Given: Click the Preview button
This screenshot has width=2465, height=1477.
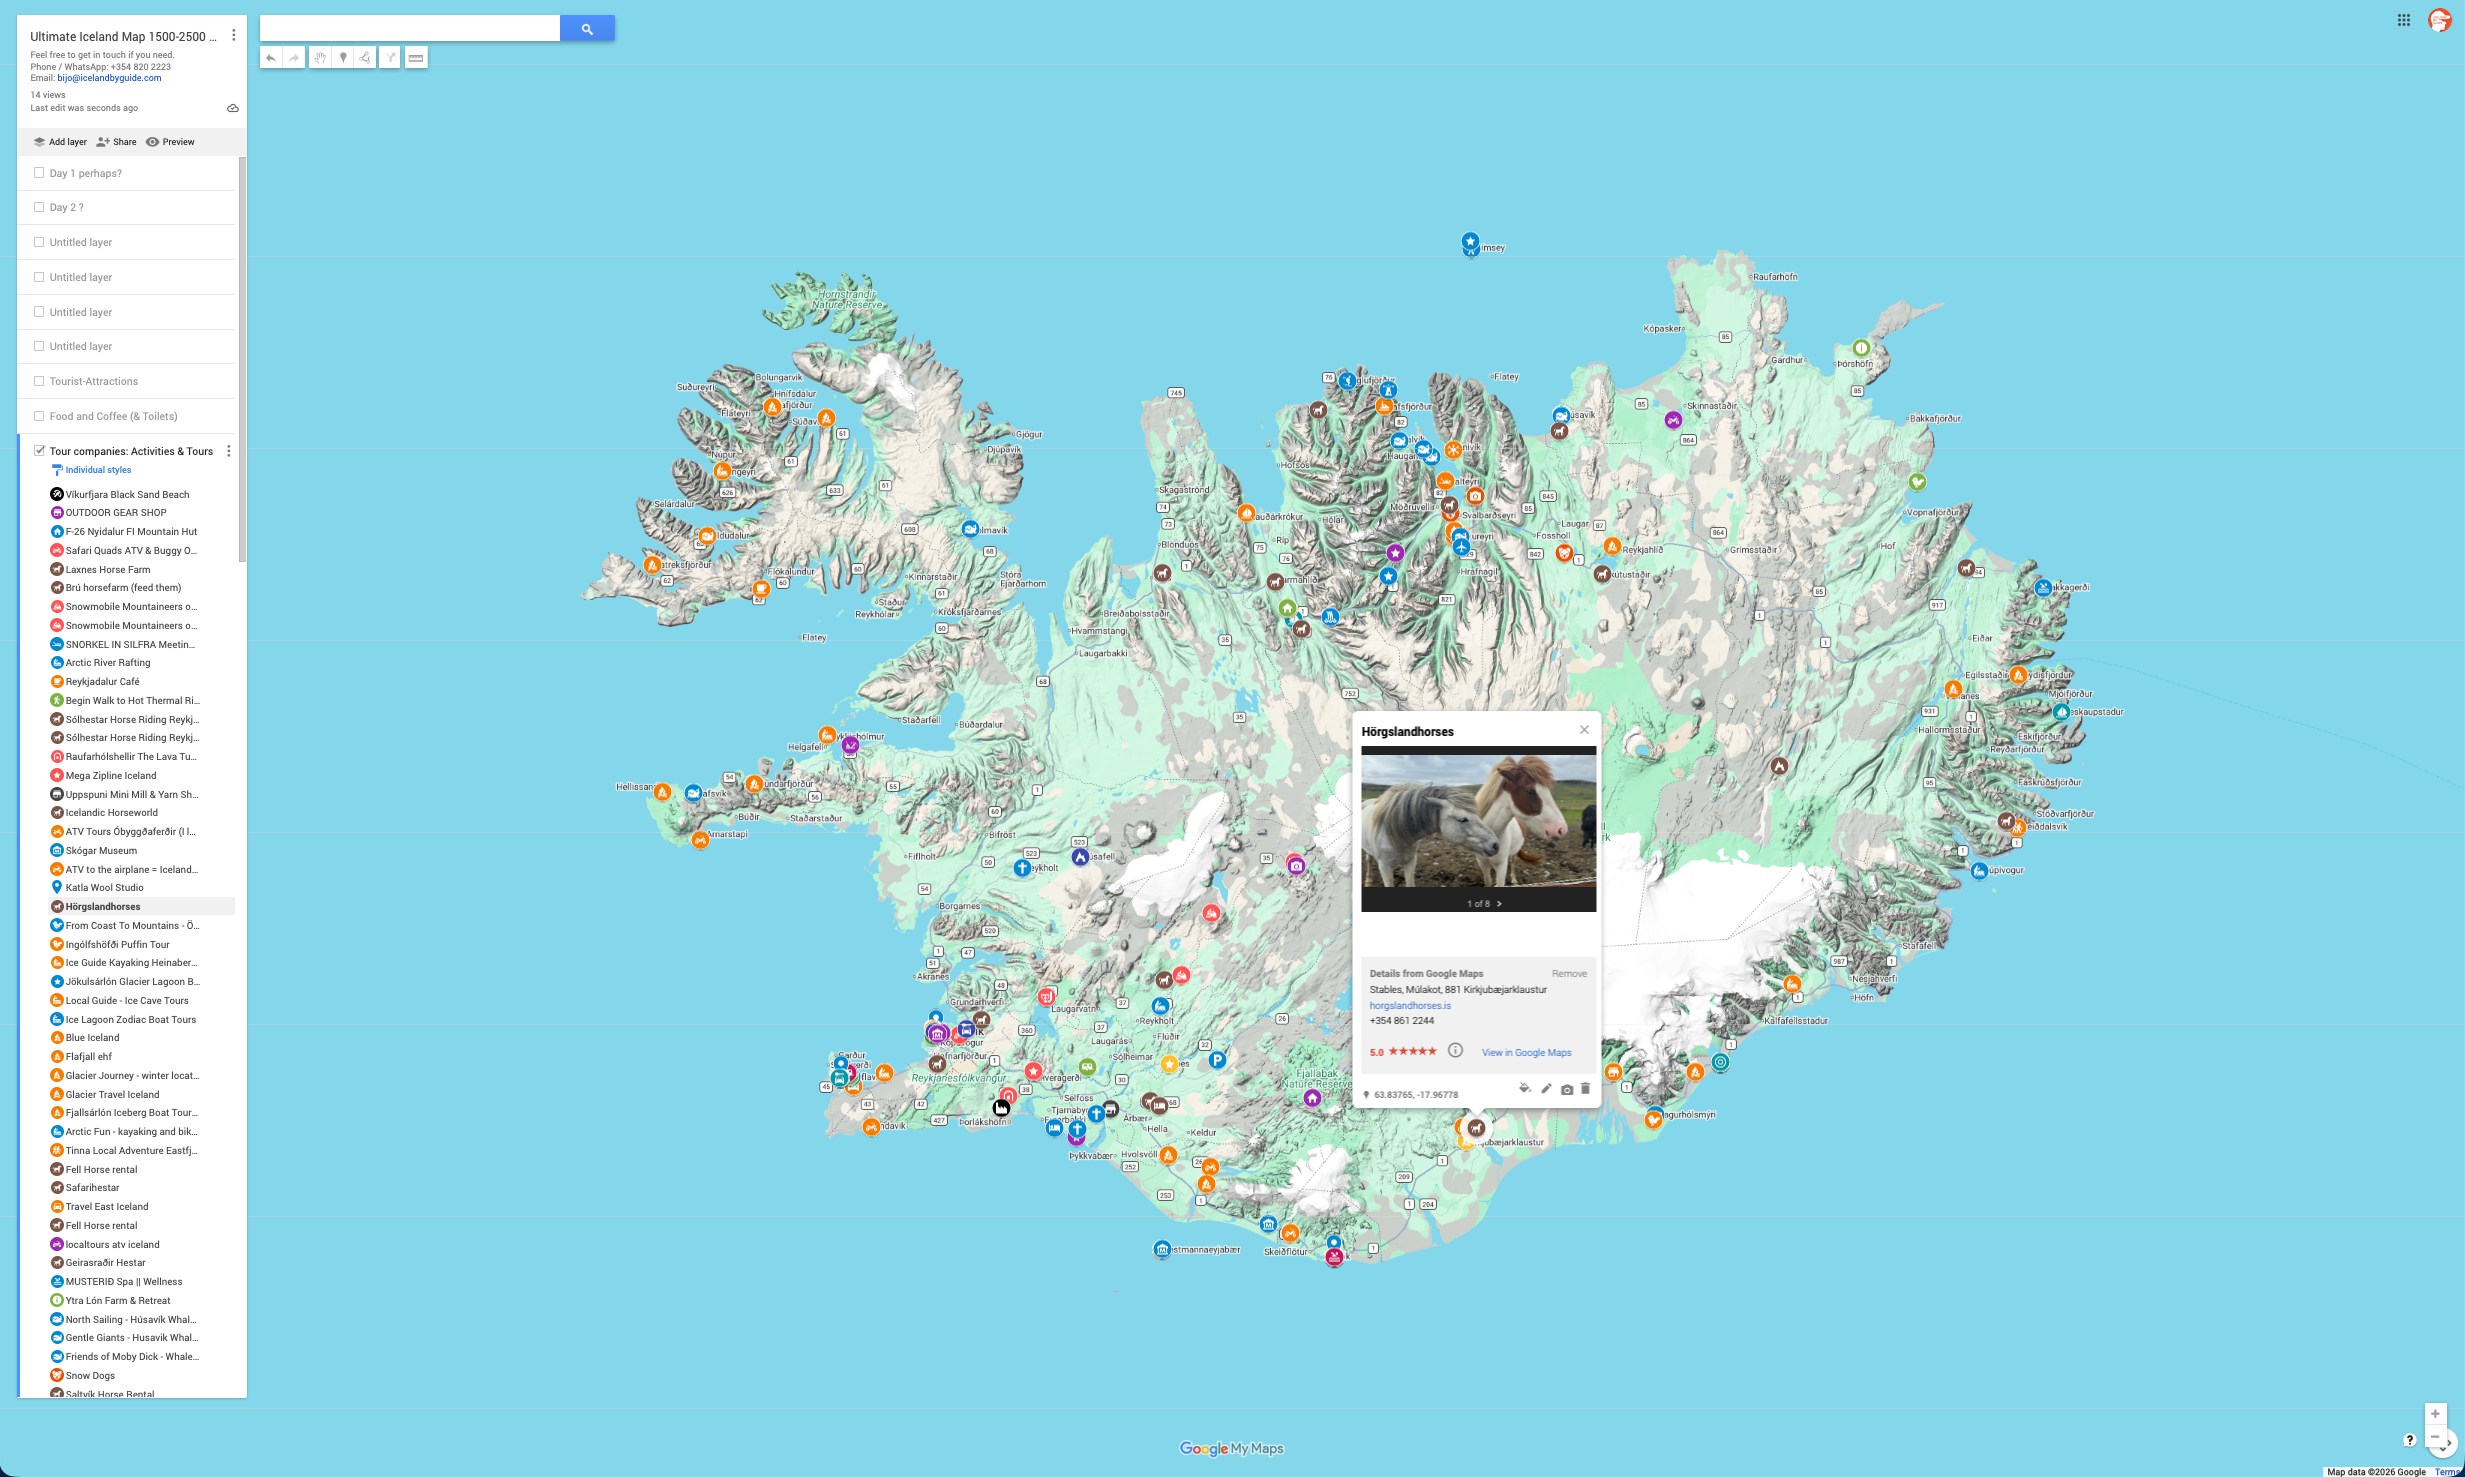Looking at the screenshot, I should 170,142.
